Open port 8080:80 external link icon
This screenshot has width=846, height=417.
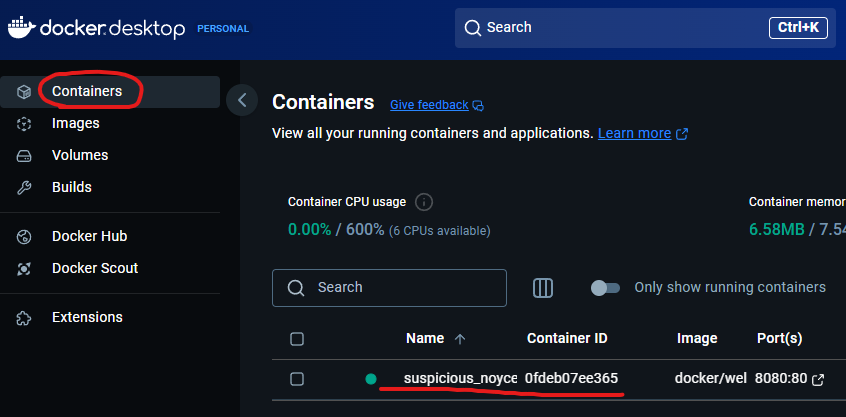tap(818, 380)
